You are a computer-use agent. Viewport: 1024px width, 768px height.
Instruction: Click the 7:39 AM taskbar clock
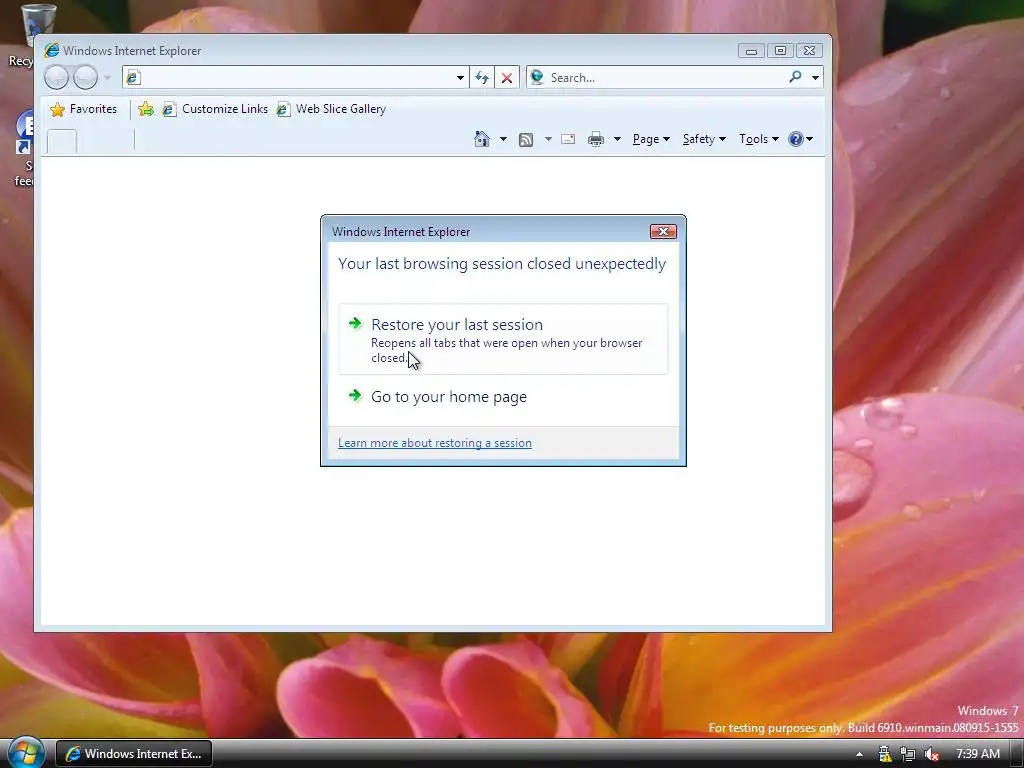tap(978, 754)
